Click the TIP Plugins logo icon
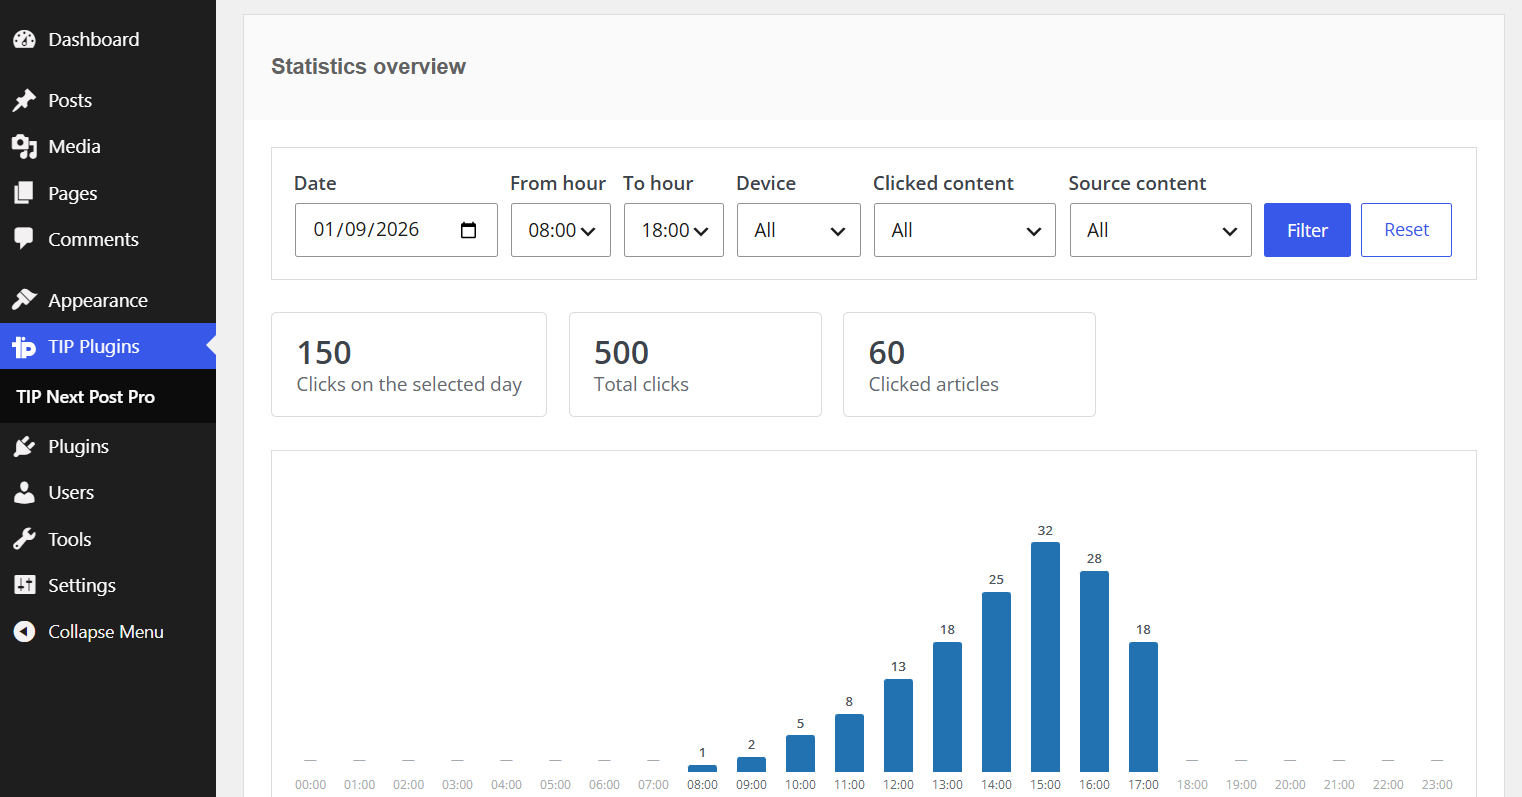This screenshot has width=1522, height=797. tap(24, 347)
